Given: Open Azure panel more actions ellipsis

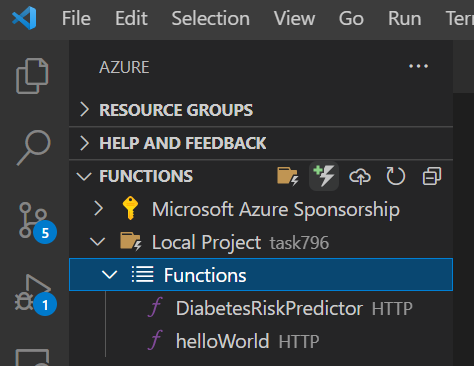Looking at the screenshot, I should (x=418, y=66).
